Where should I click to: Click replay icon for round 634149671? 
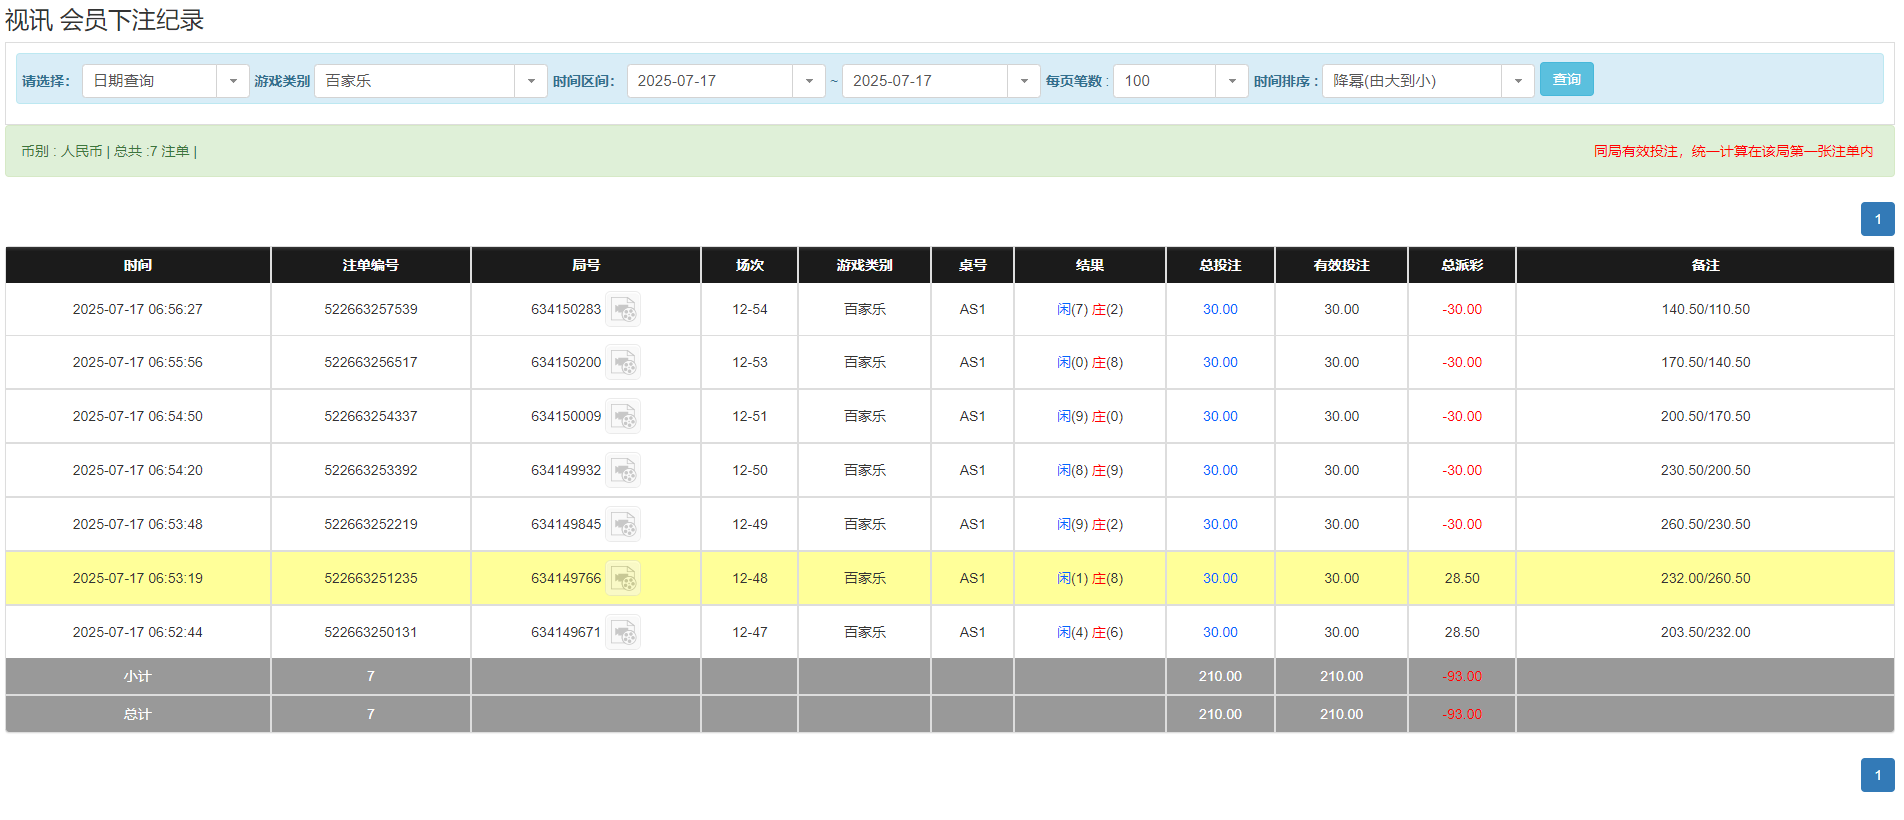click(x=623, y=633)
